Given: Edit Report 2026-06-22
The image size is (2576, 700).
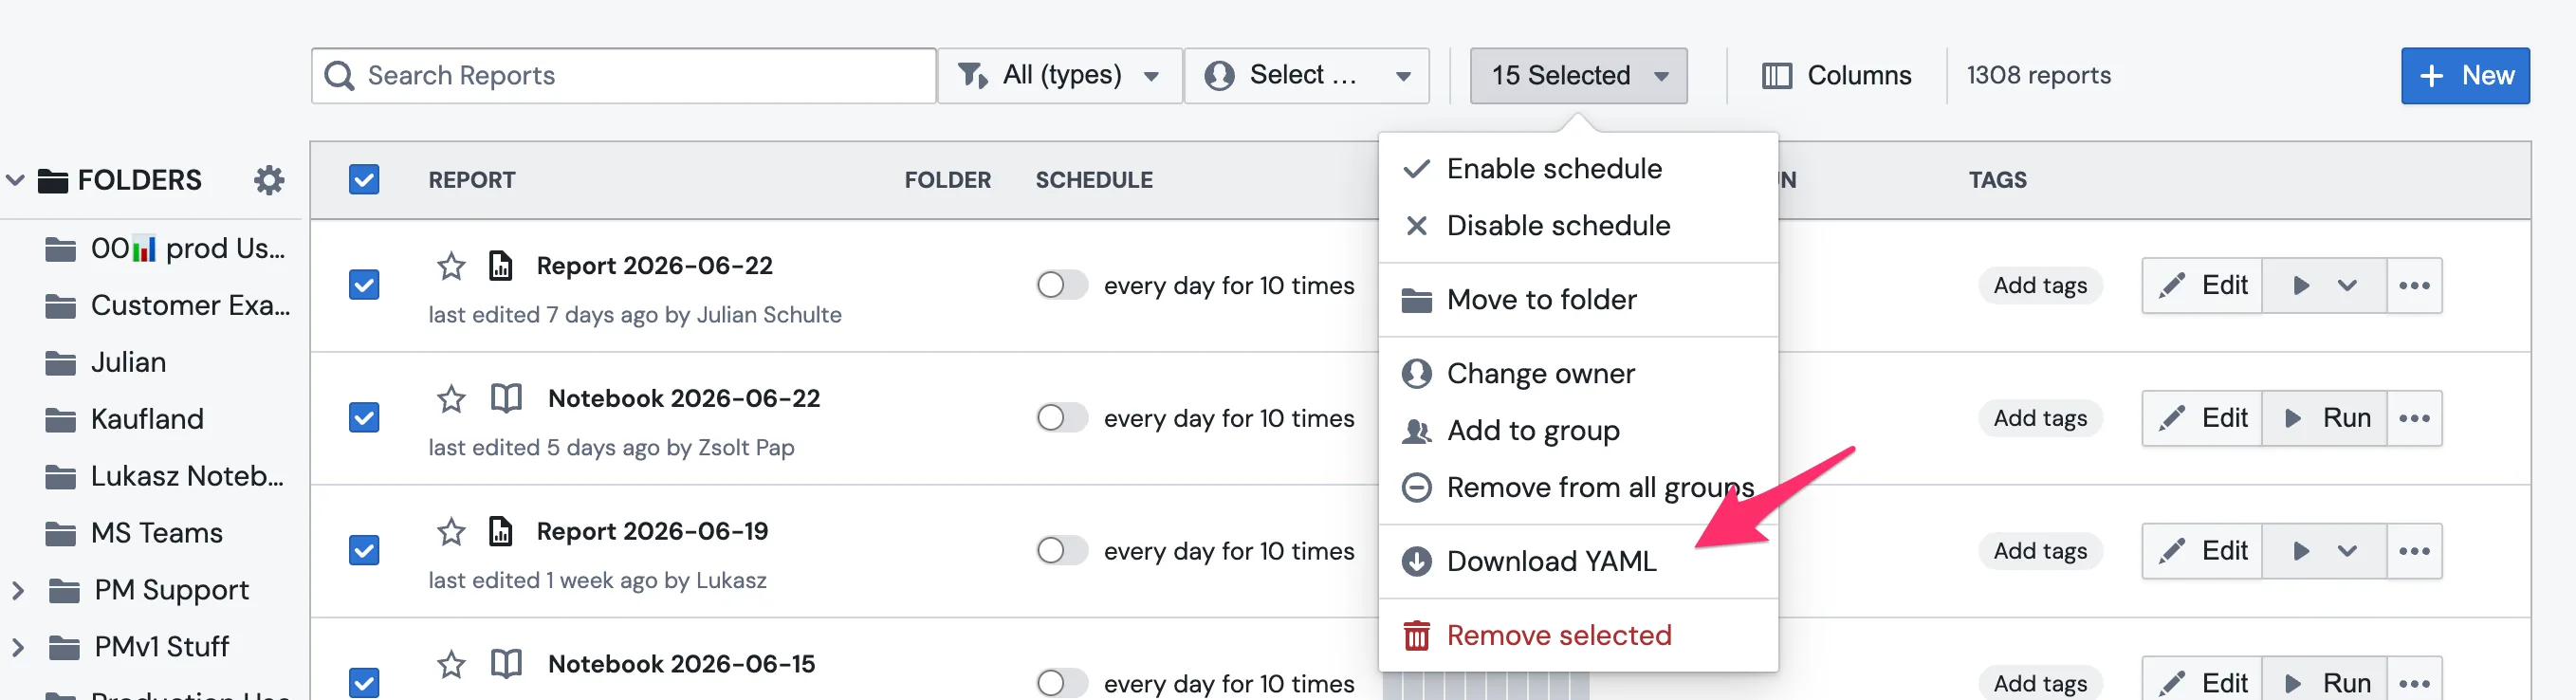Looking at the screenshot, I should click(x=2203, y=286).
